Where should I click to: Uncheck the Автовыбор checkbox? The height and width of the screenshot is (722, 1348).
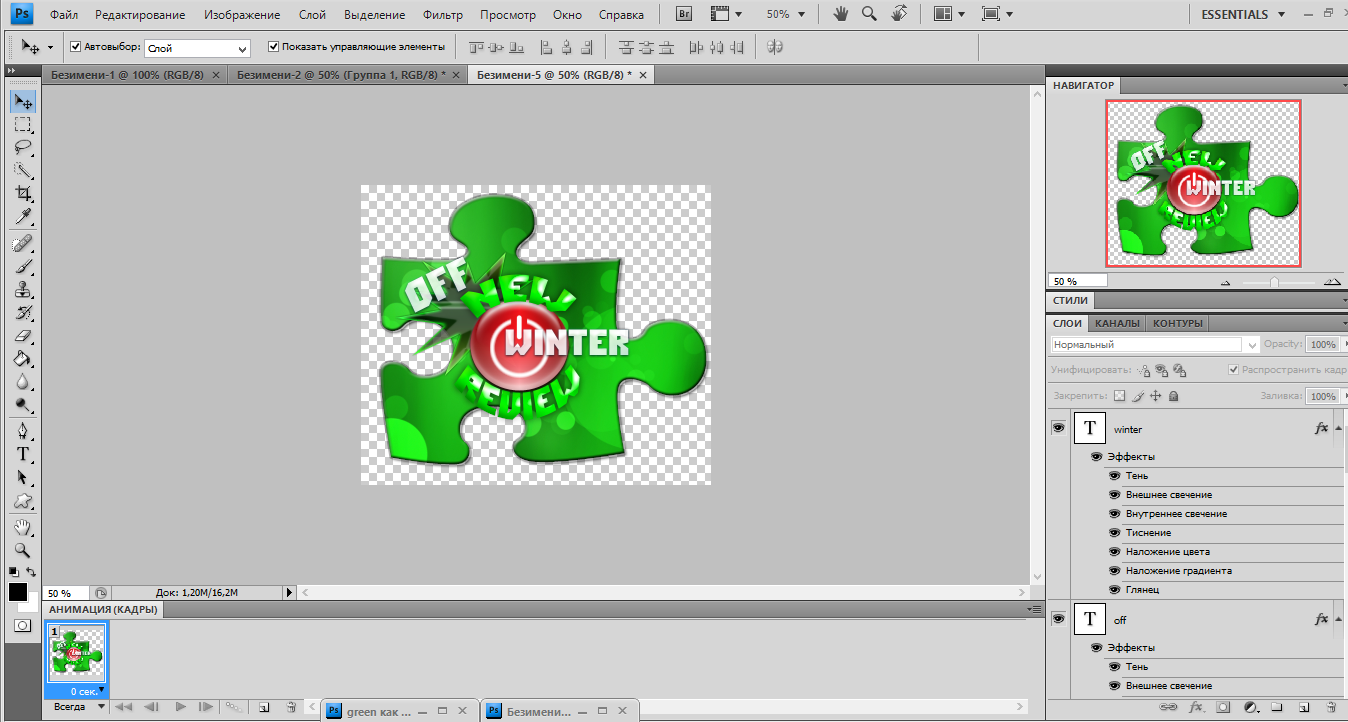76,47
